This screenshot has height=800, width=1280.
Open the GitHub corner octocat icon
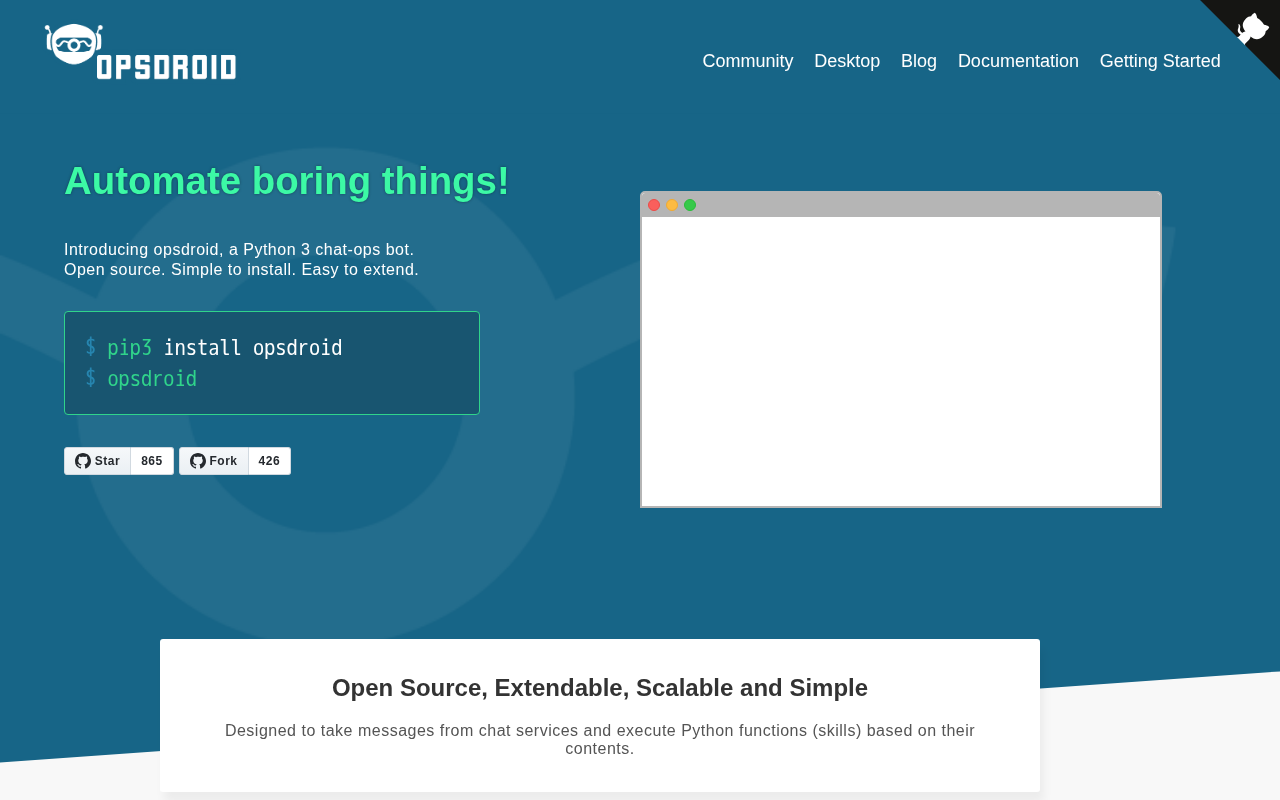1251,28
